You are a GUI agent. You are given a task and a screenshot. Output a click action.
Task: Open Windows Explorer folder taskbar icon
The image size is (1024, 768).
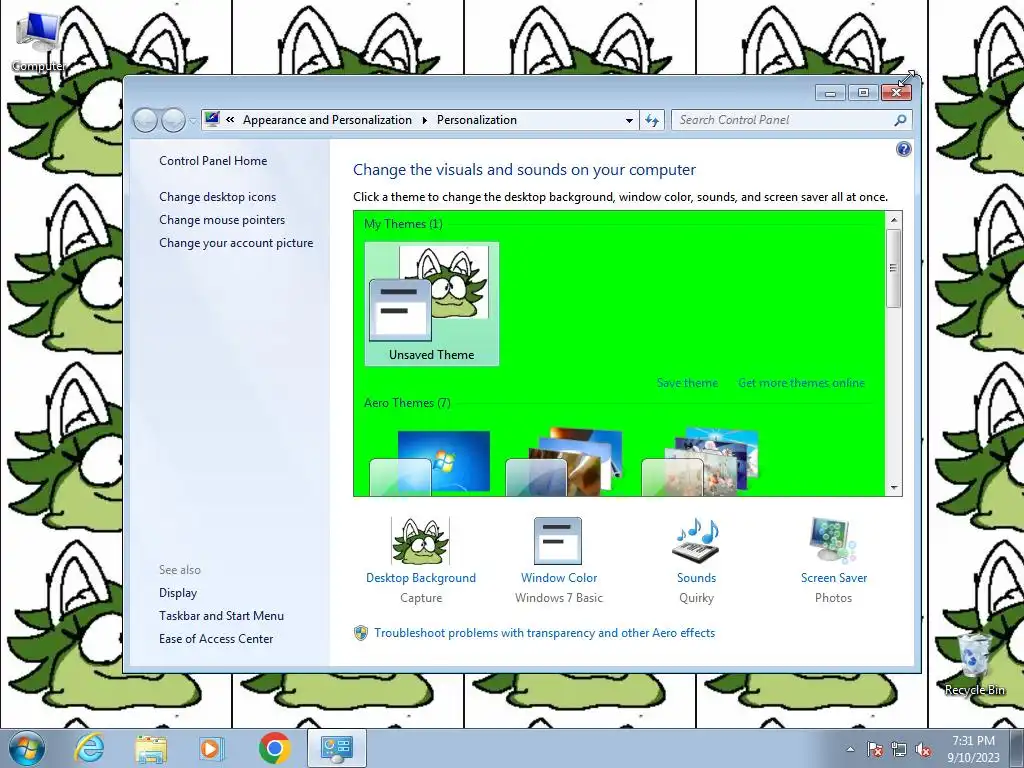coord(151,748)
